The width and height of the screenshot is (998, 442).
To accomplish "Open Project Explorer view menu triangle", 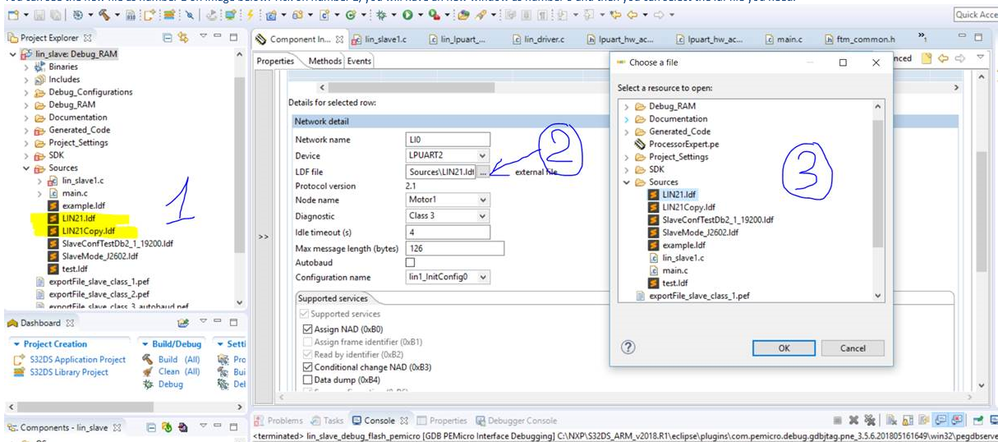I will click(x=203, y=36).
